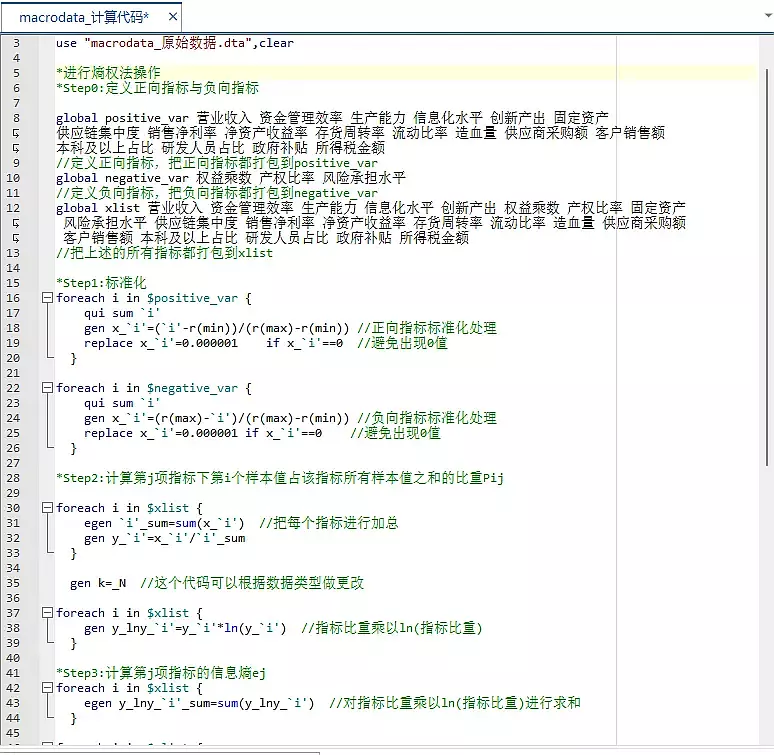Click the Step2 comment ending with 比重Pij
This screenshot has height=755, width=774.
point(279,478)
